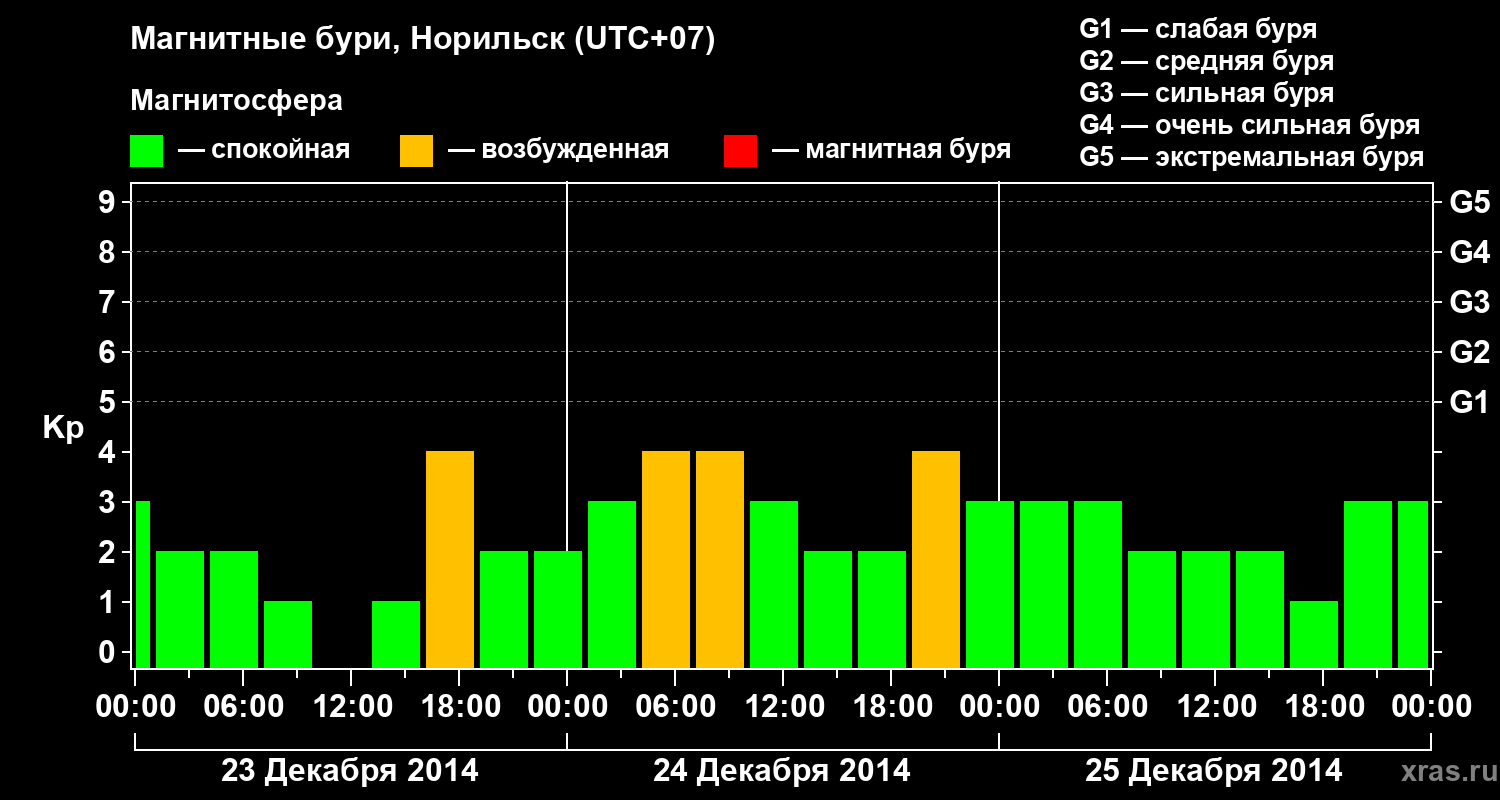Click the 'G5' right axis label
Image resolution: width=1500 pixels, height=800 pixels.
(1469, 202)
